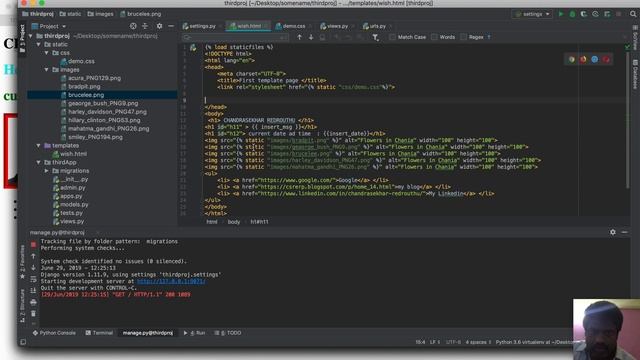The height and width of the screenshot is (360, 640).
Task: Clear console with trash icon
Action: point(33,313)
